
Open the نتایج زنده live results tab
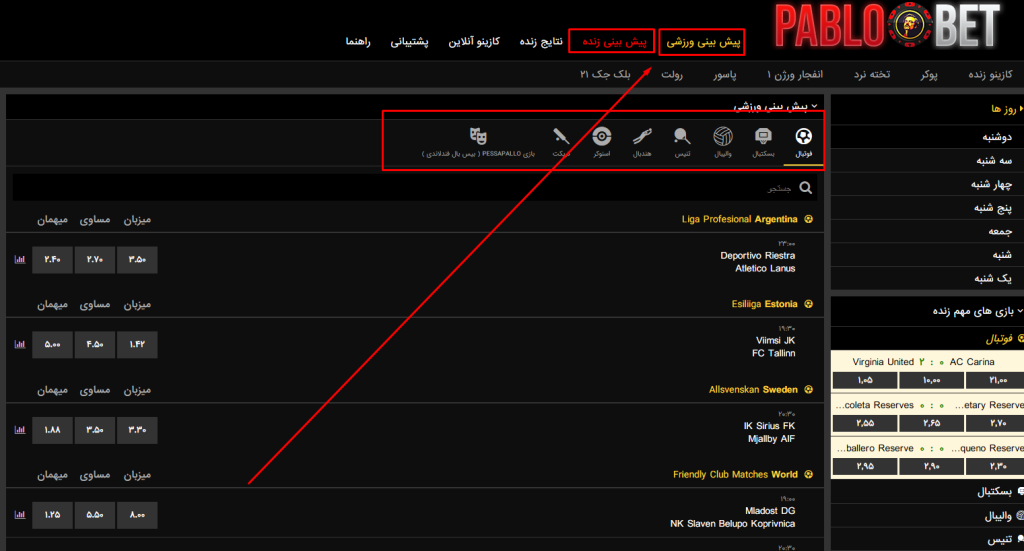(x=541, y=42)
